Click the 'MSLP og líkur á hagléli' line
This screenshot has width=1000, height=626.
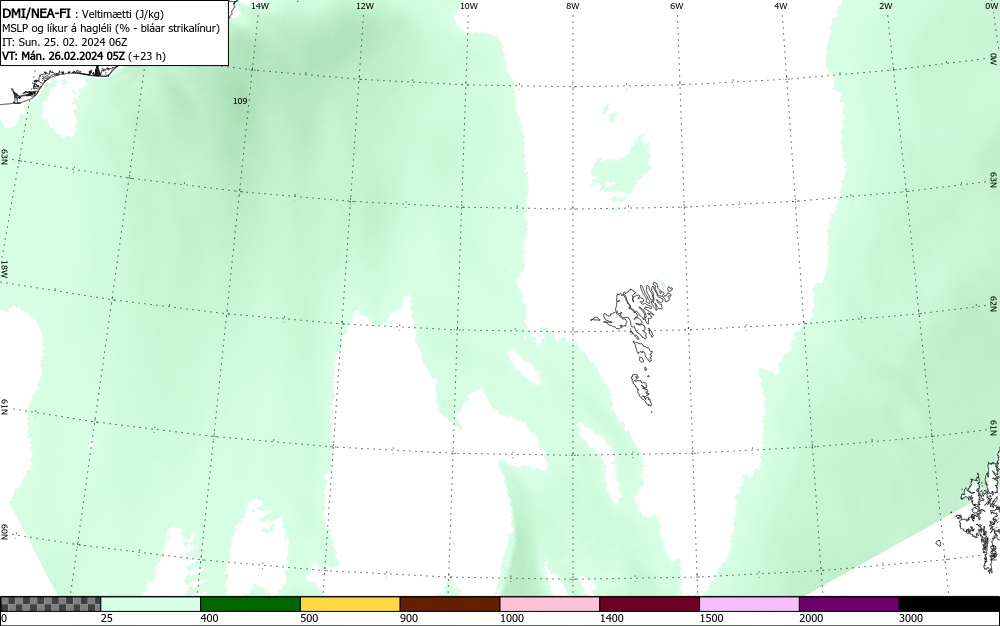112,28
